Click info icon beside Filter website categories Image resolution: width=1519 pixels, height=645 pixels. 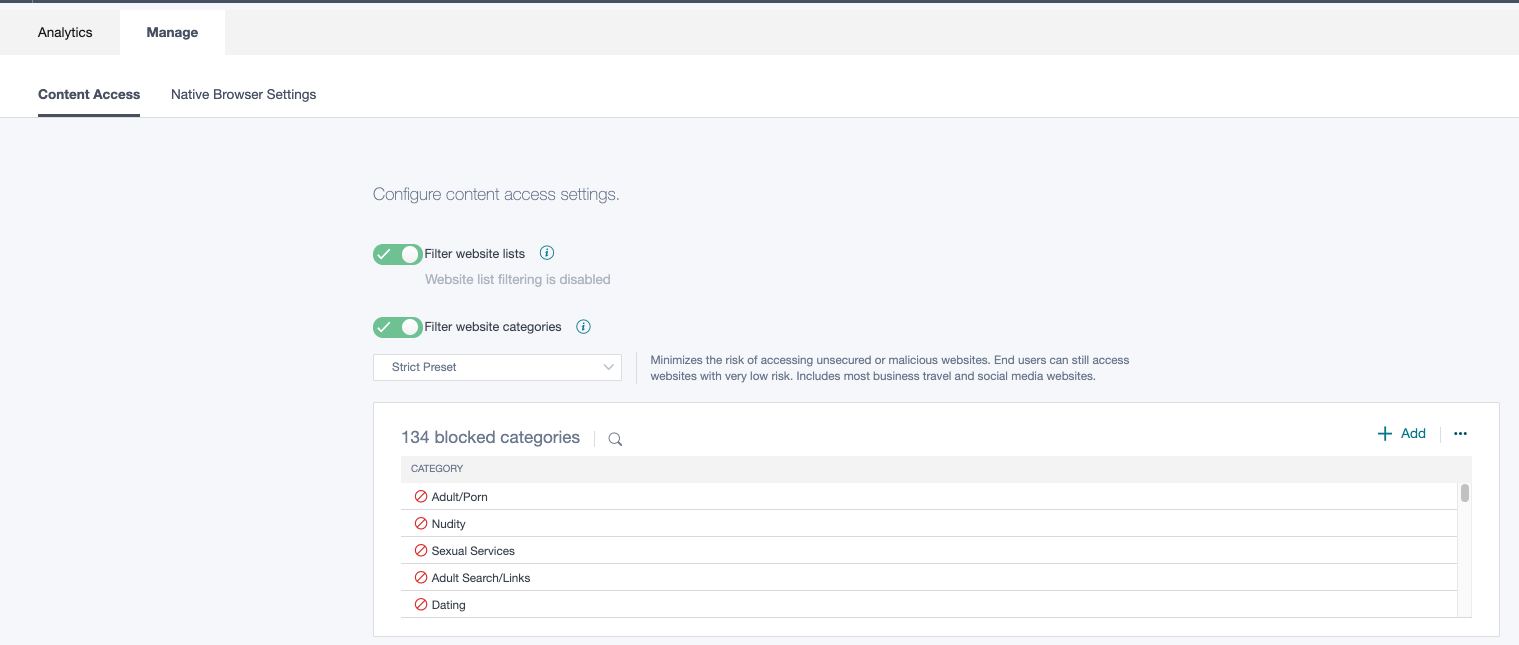[x=584, y=326]
